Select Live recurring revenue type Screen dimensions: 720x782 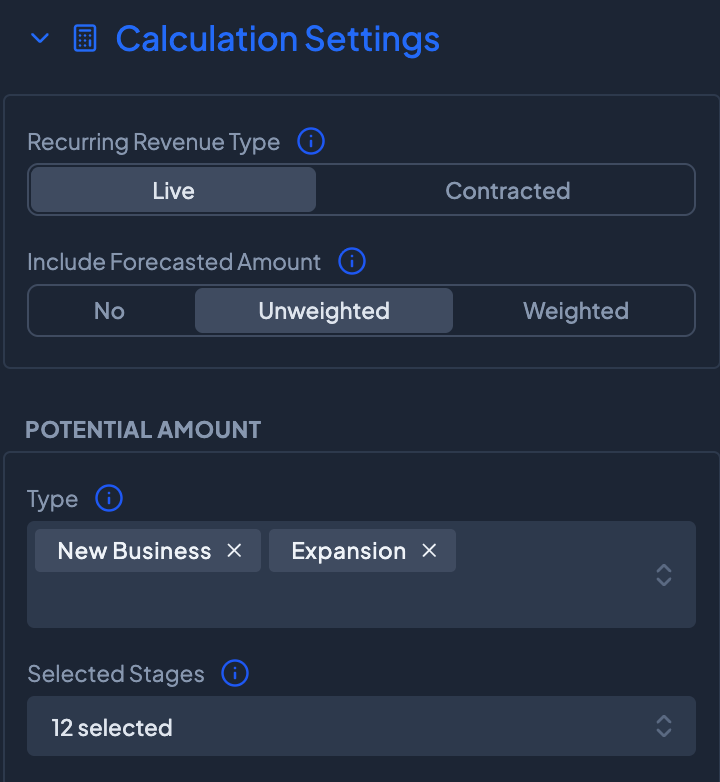click(x=173, y=190)
